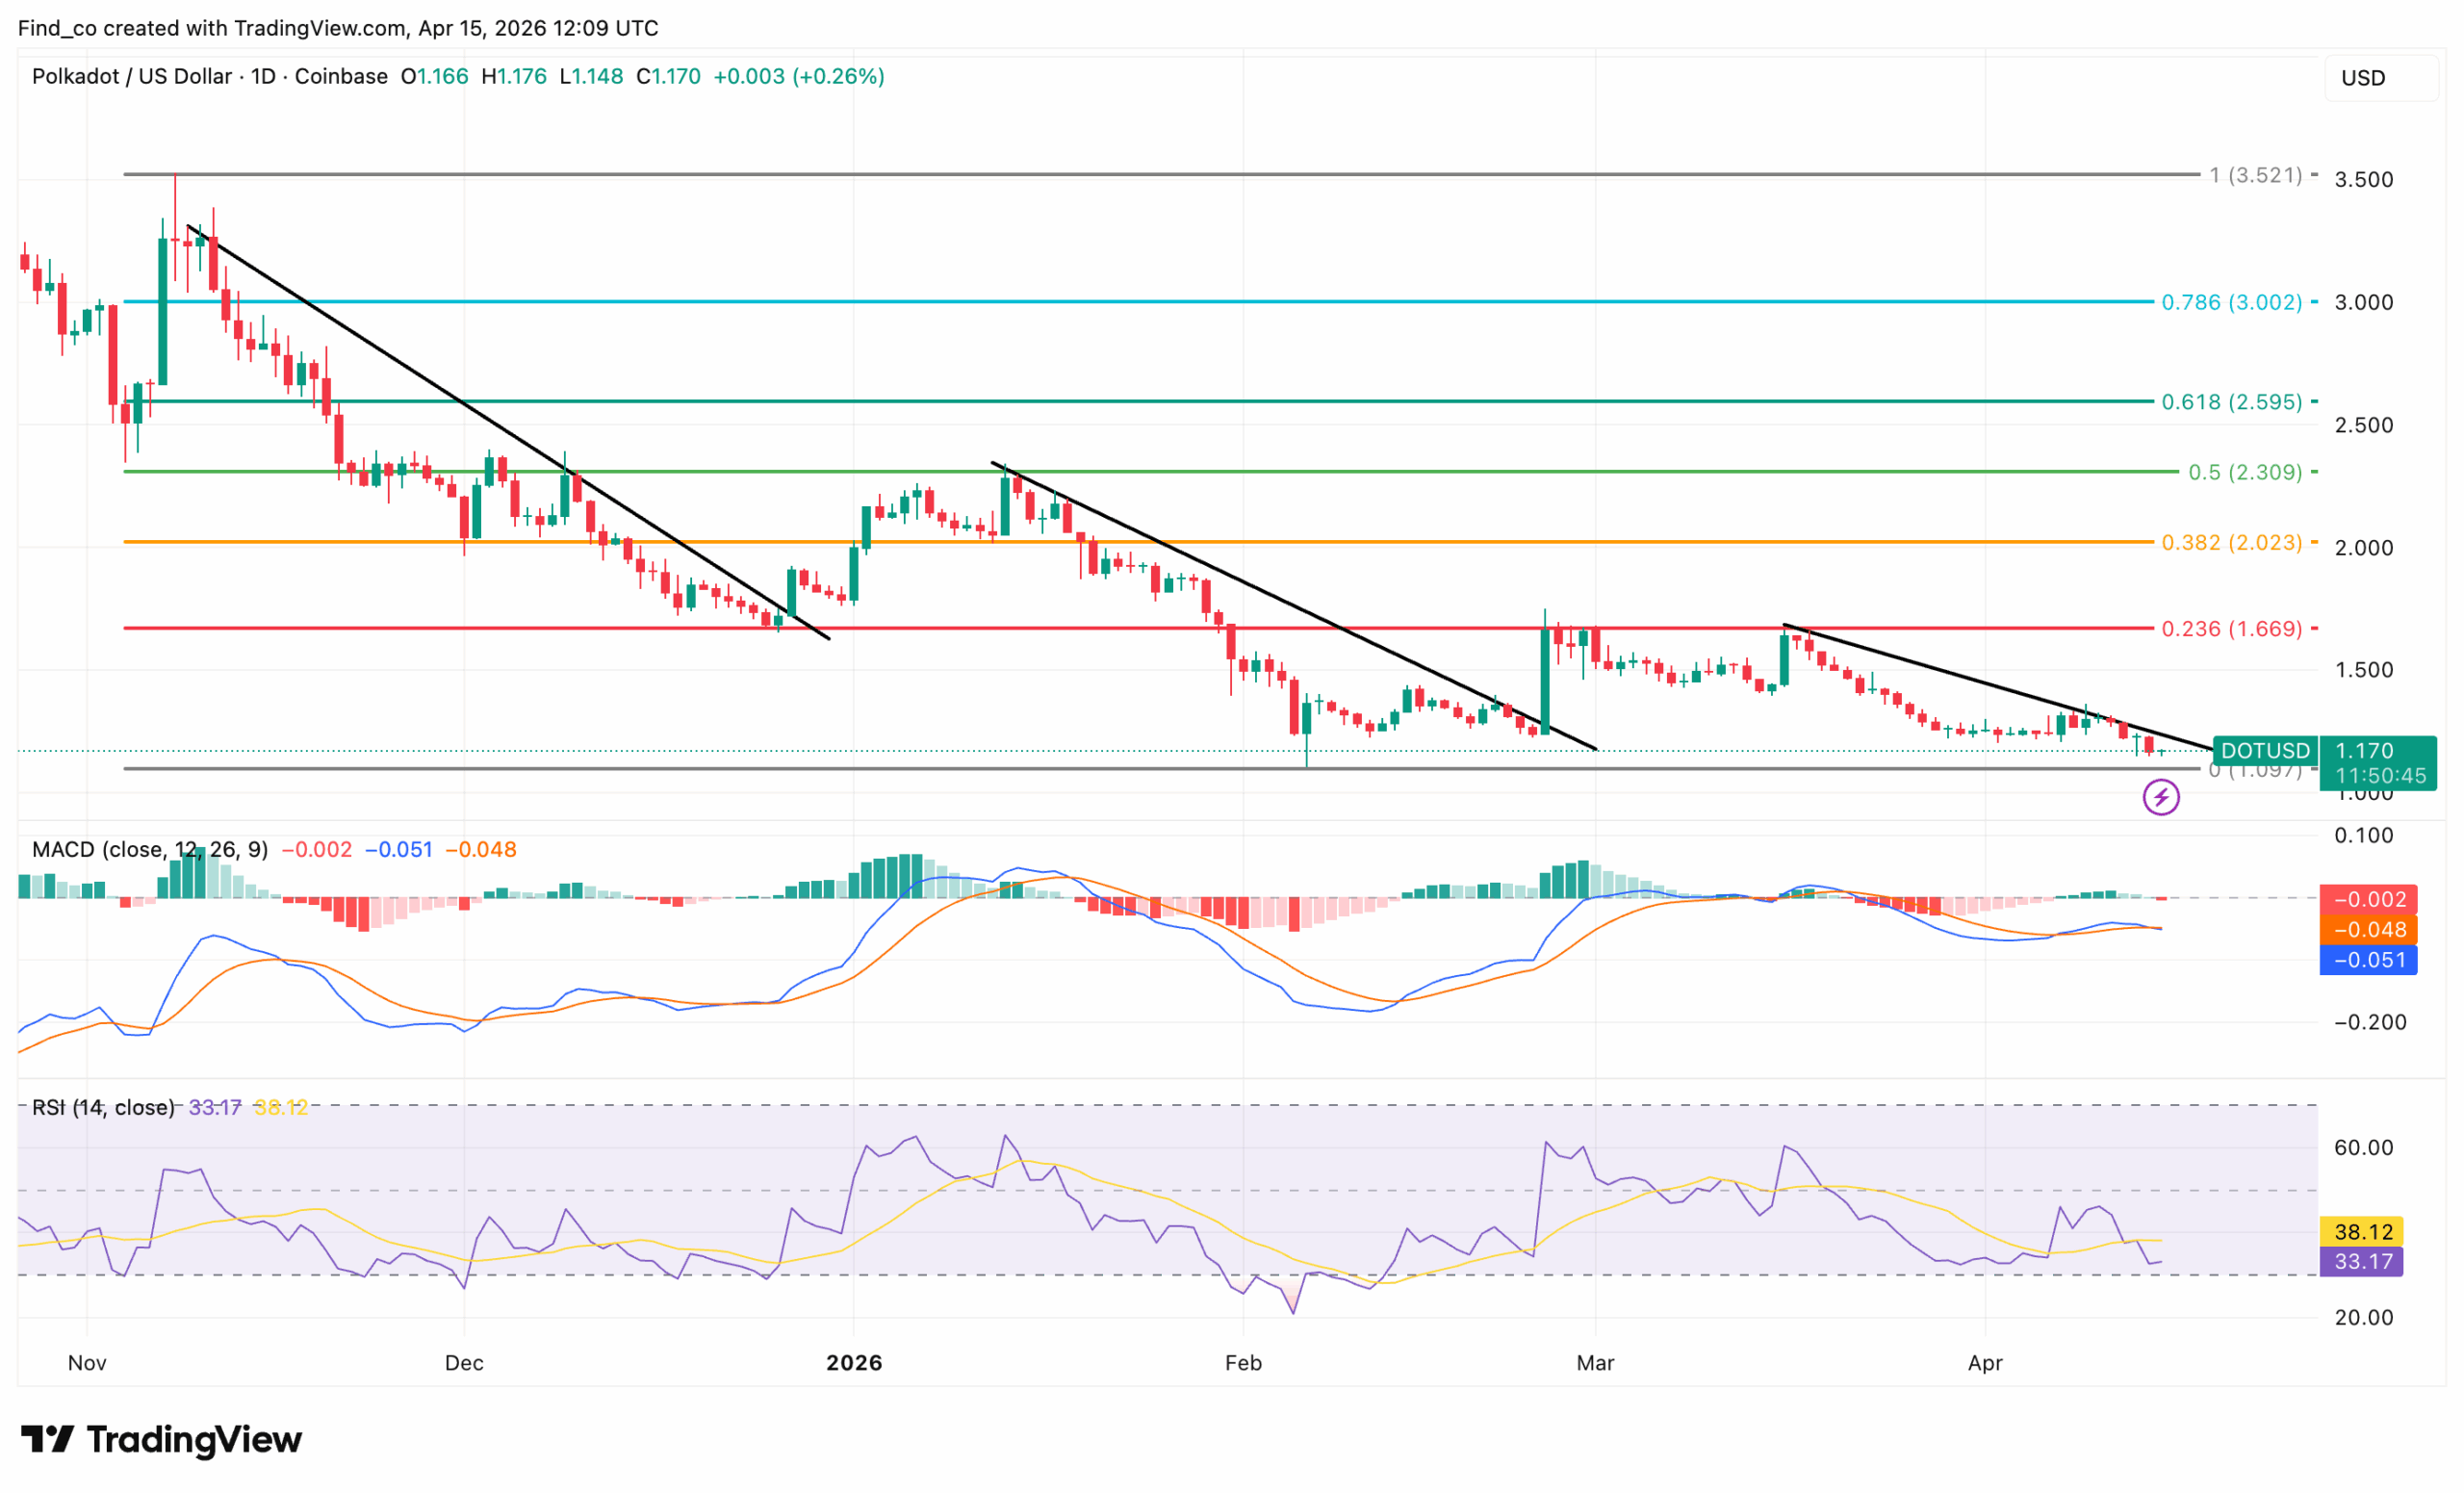Image resolution: width=2464 pixels, height=1493 pixels.
Task: Click the red MACD value -0.002 tag
Action: [2369, 899]
